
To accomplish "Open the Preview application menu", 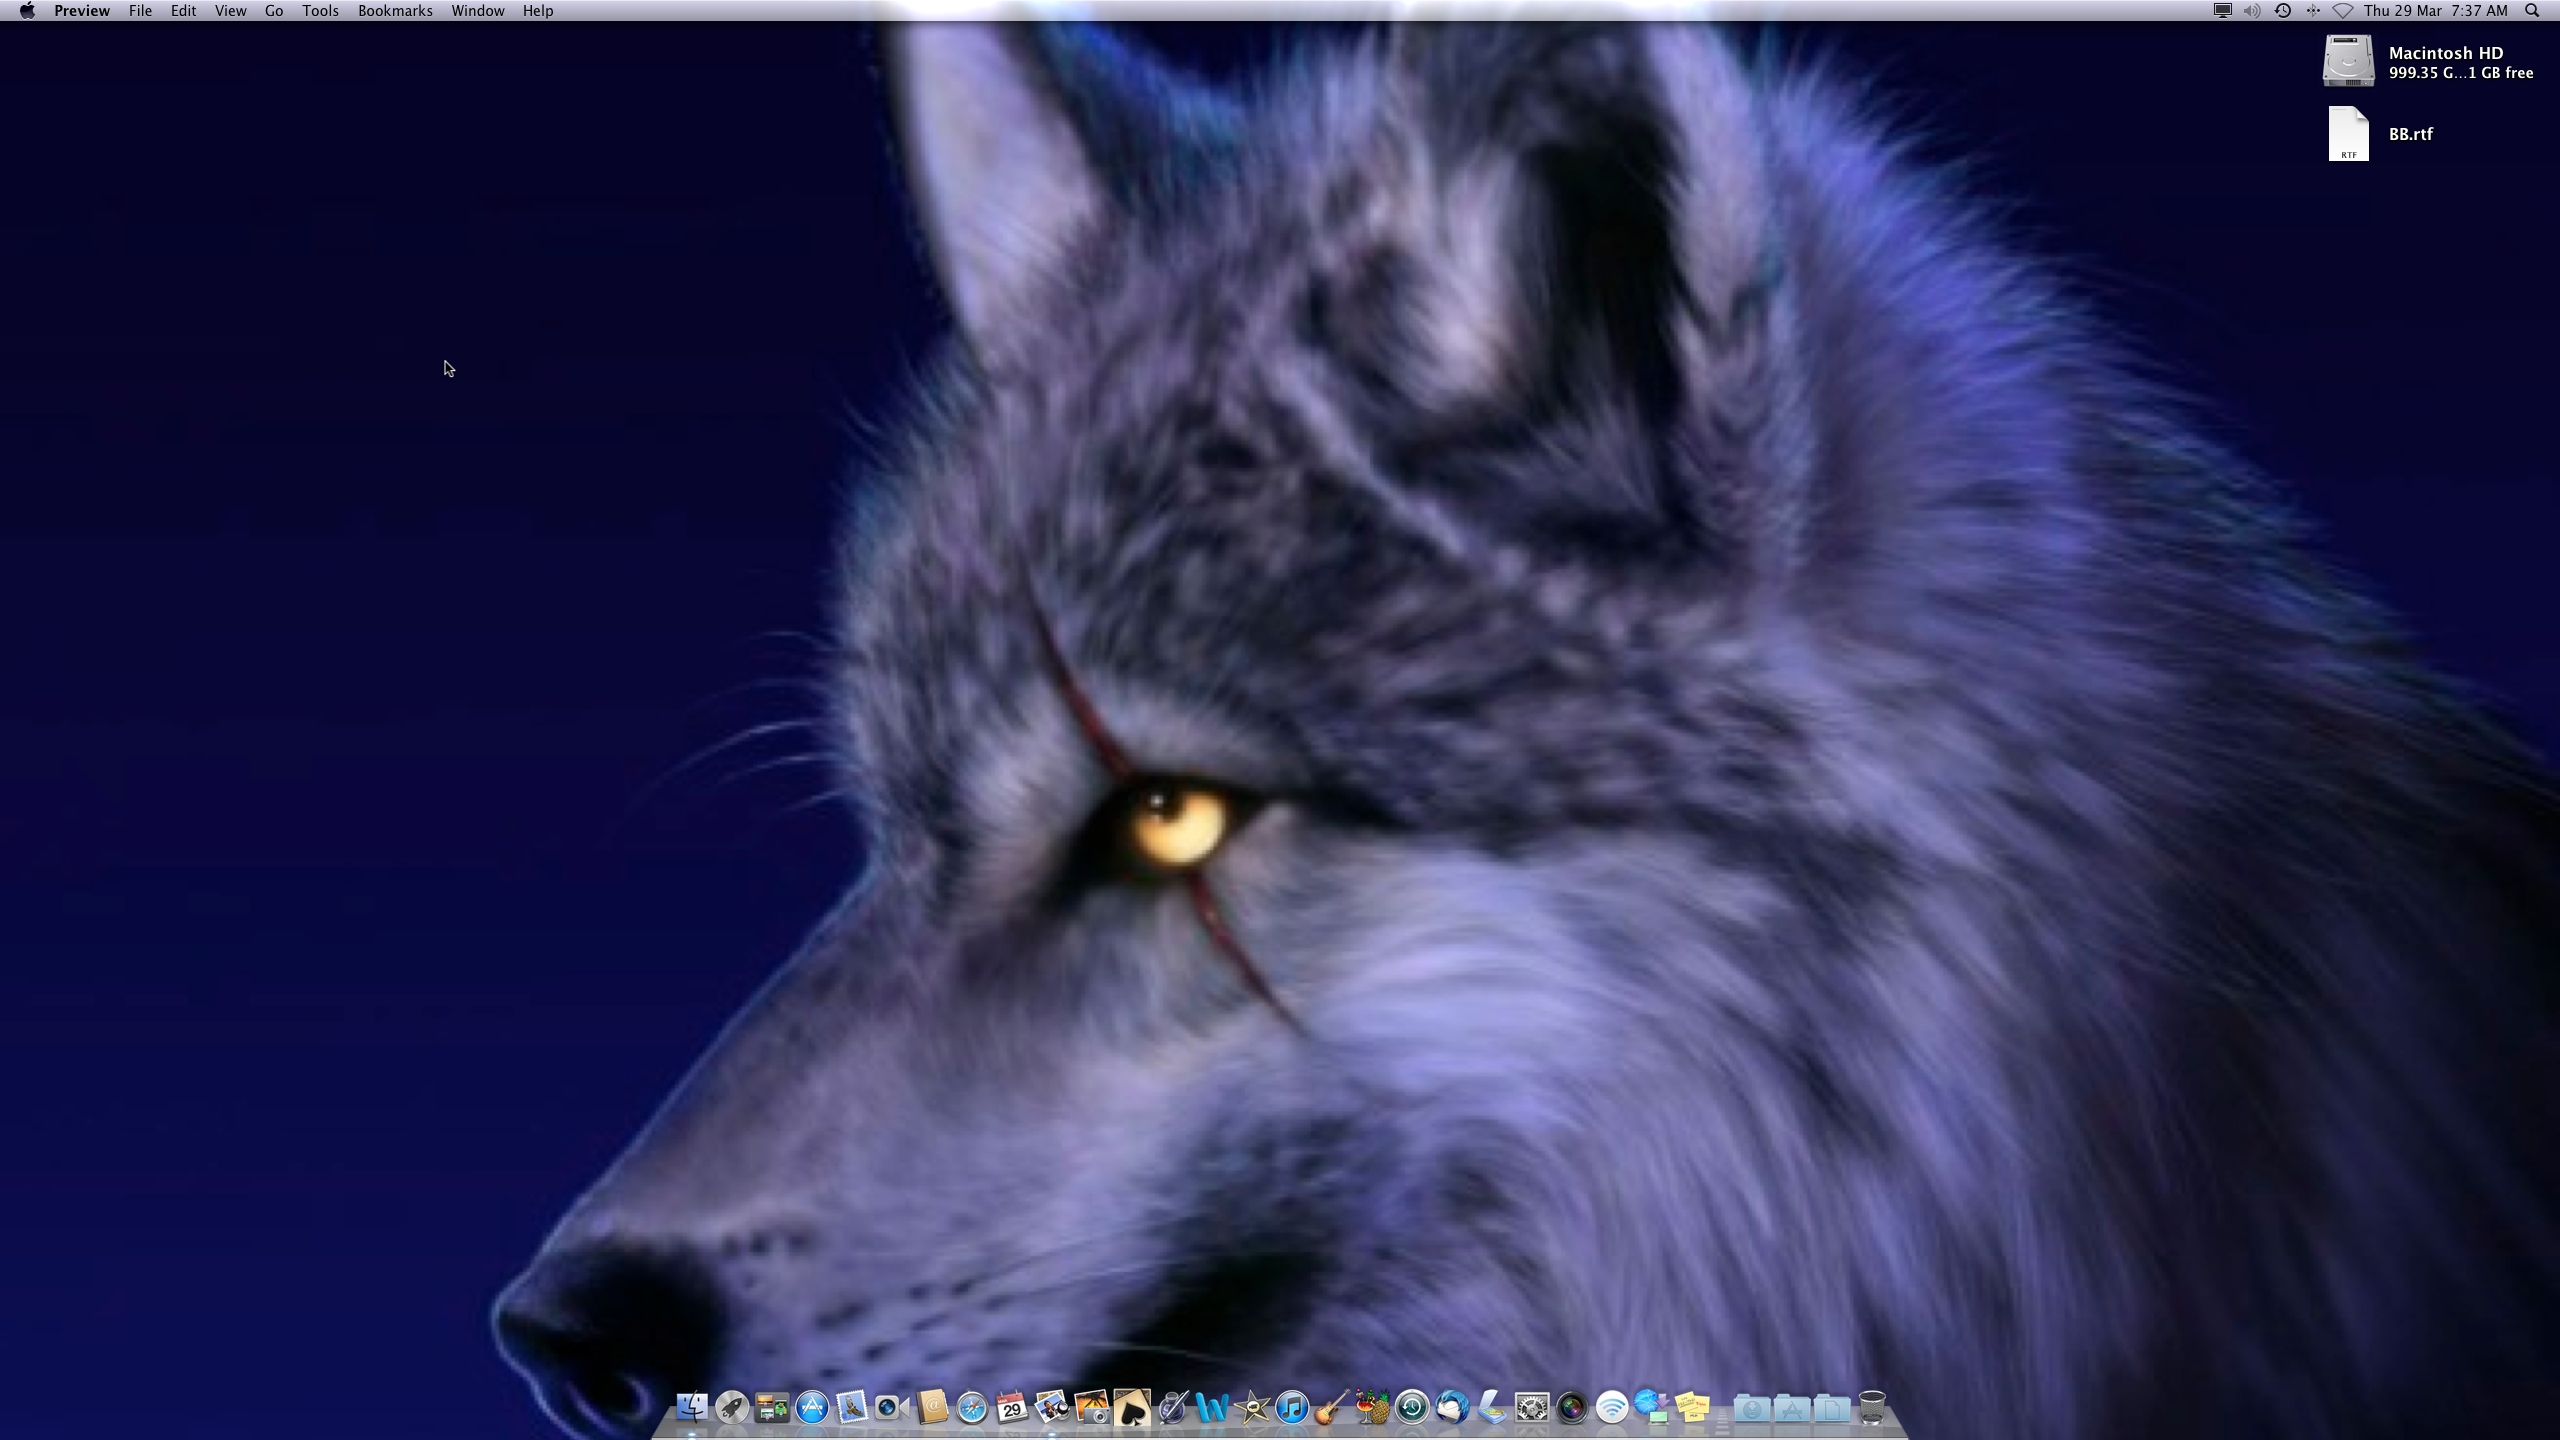I will (x=82, y=11).
